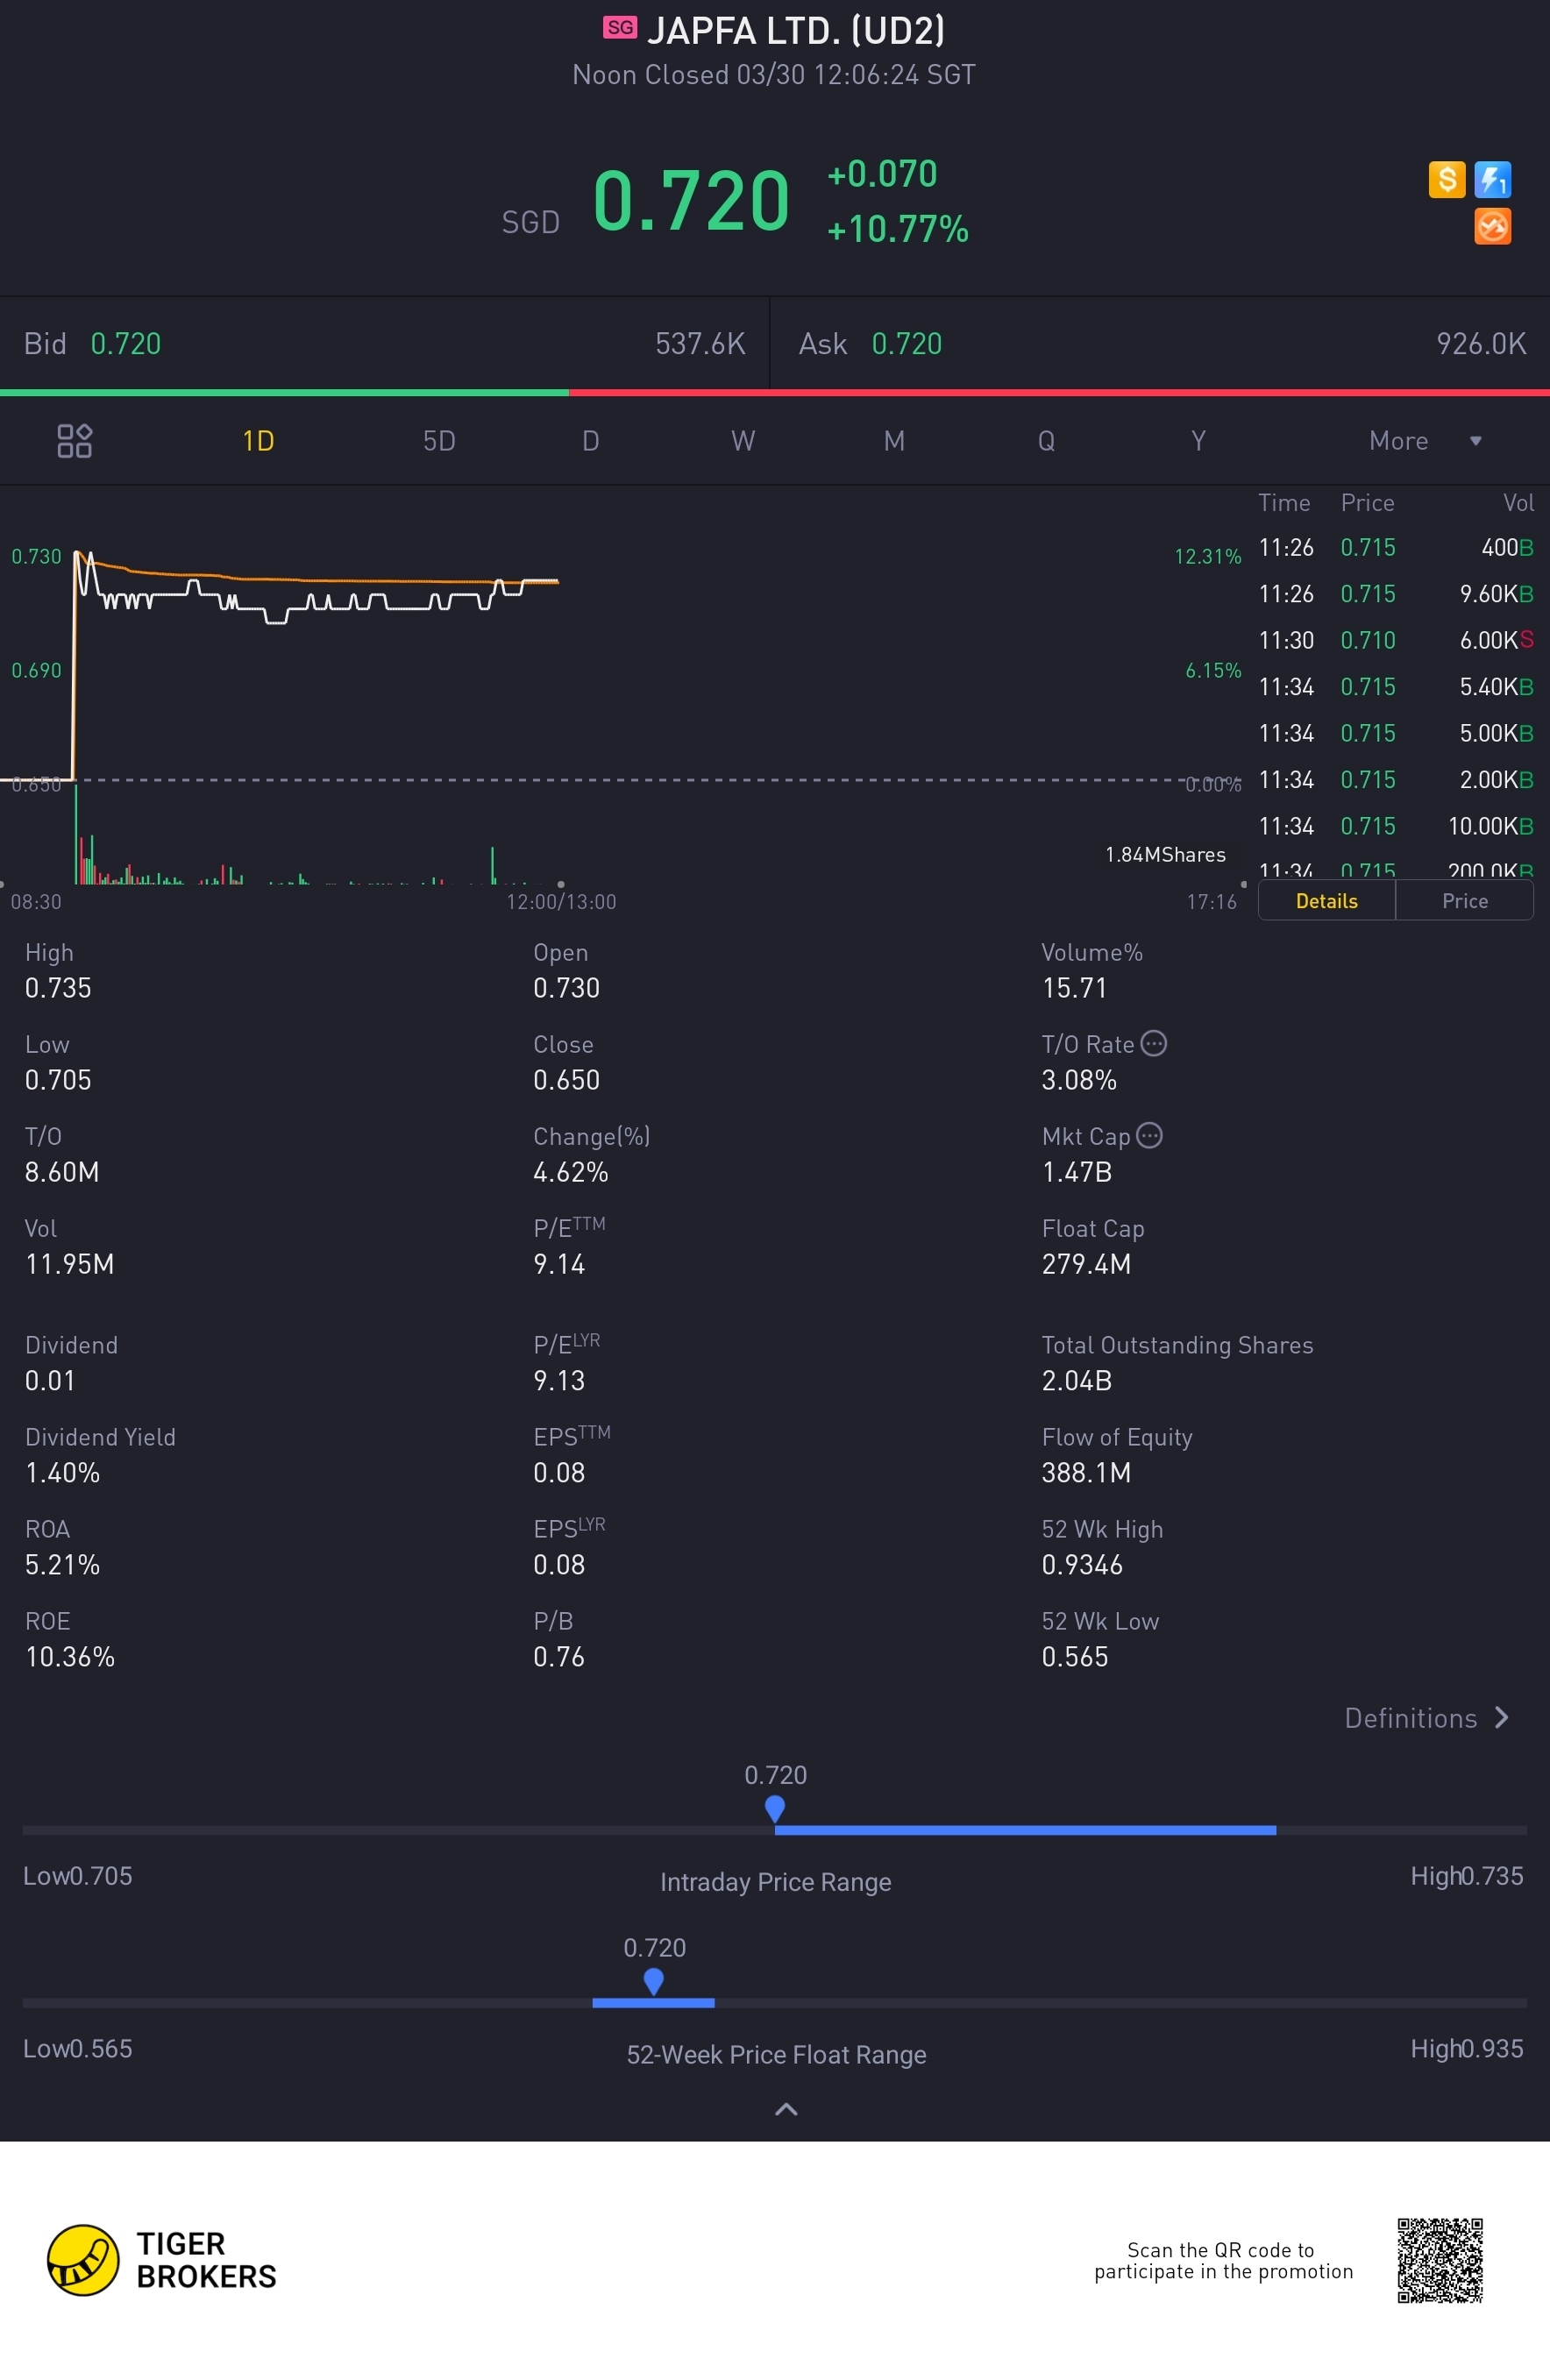
Task: Tap the Intraday Price Range marker
Action: (774, 1808)
